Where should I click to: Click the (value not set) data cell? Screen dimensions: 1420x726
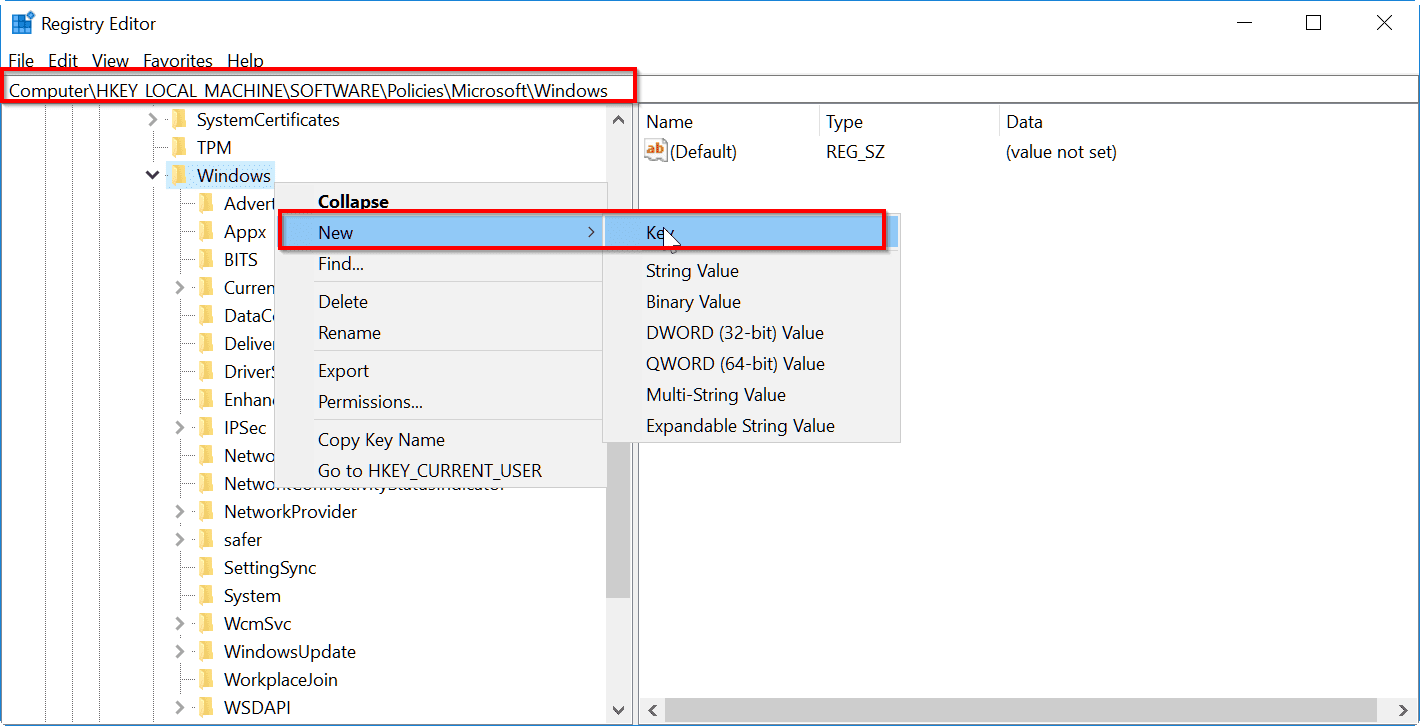[x=1061, y=152]
